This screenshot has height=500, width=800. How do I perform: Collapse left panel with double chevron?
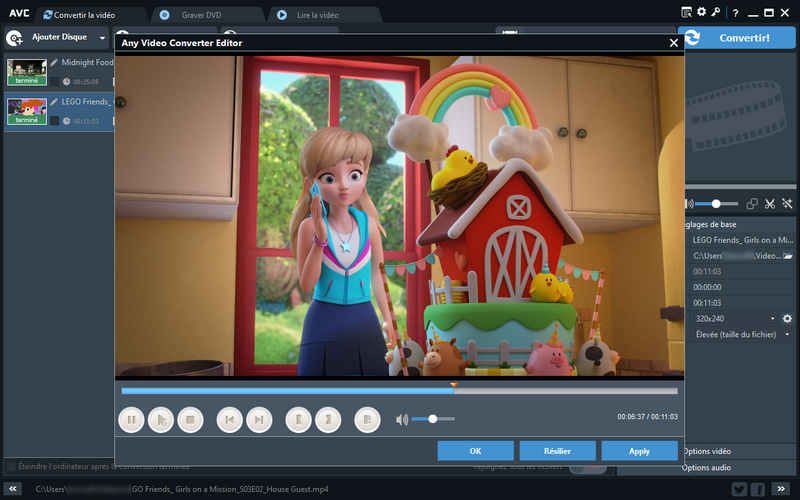pyautogui.click(x=13, y=489)
